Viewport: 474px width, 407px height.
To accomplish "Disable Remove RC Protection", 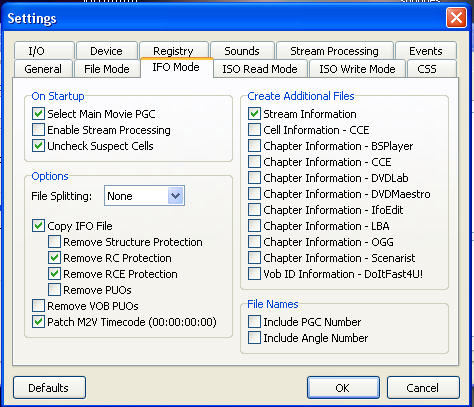I will click(54, 258).
